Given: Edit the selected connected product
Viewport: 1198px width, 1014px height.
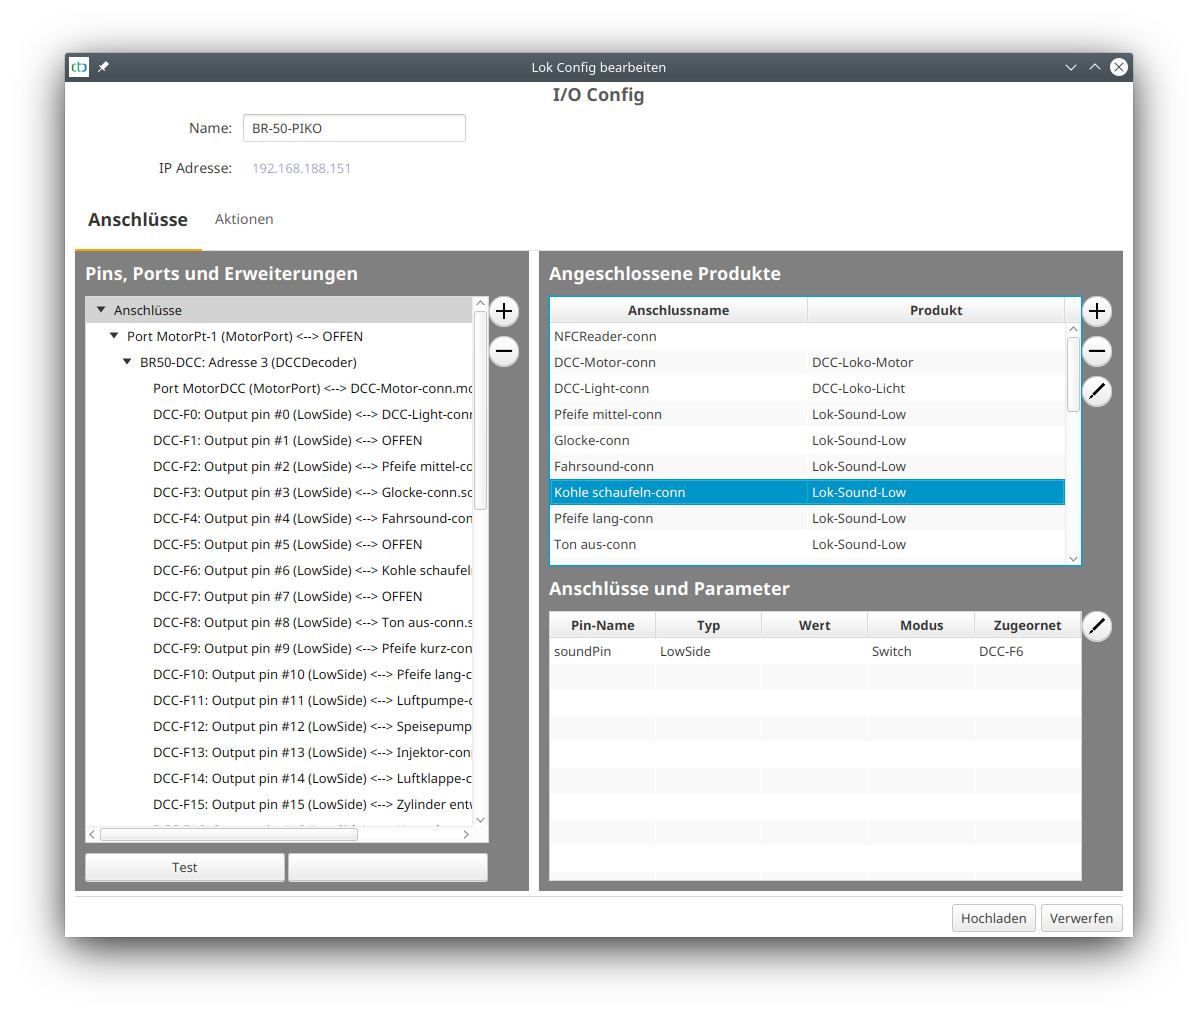Looking at the screenshot, I should click(x=1097, y=391).
